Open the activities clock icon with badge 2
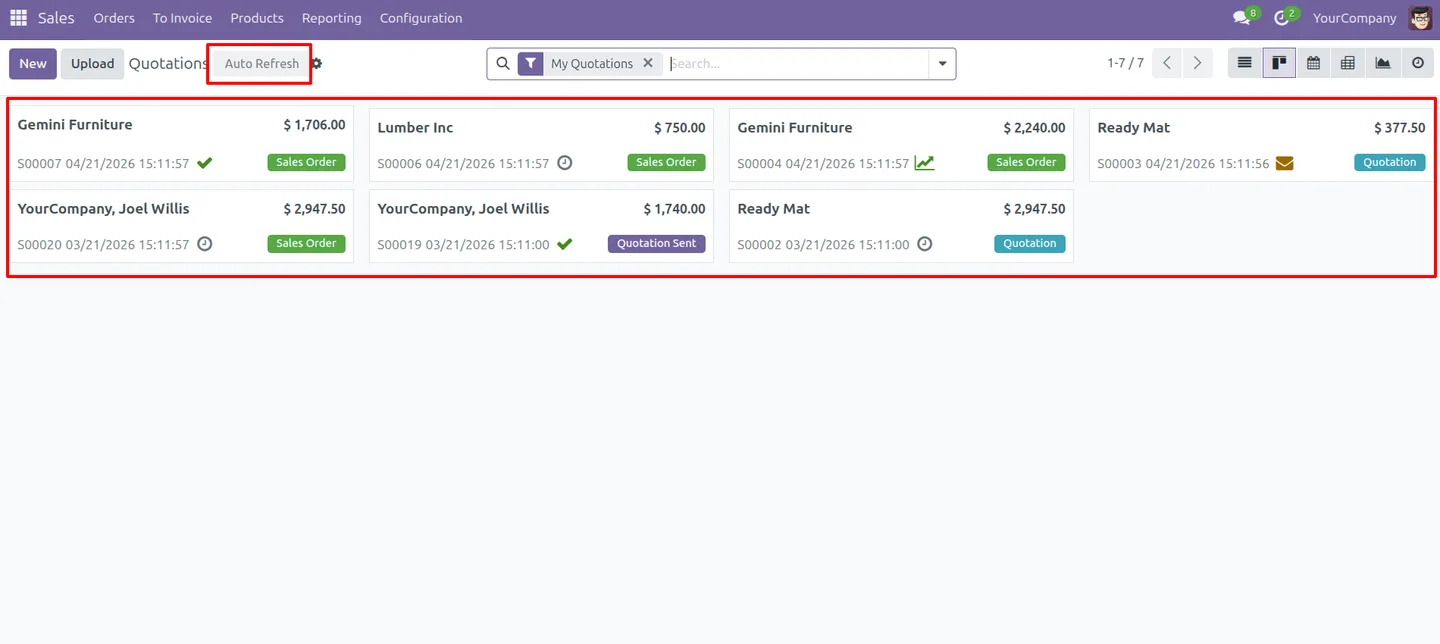Viewport: 1440px width, 644px height. pos(1282,18)
